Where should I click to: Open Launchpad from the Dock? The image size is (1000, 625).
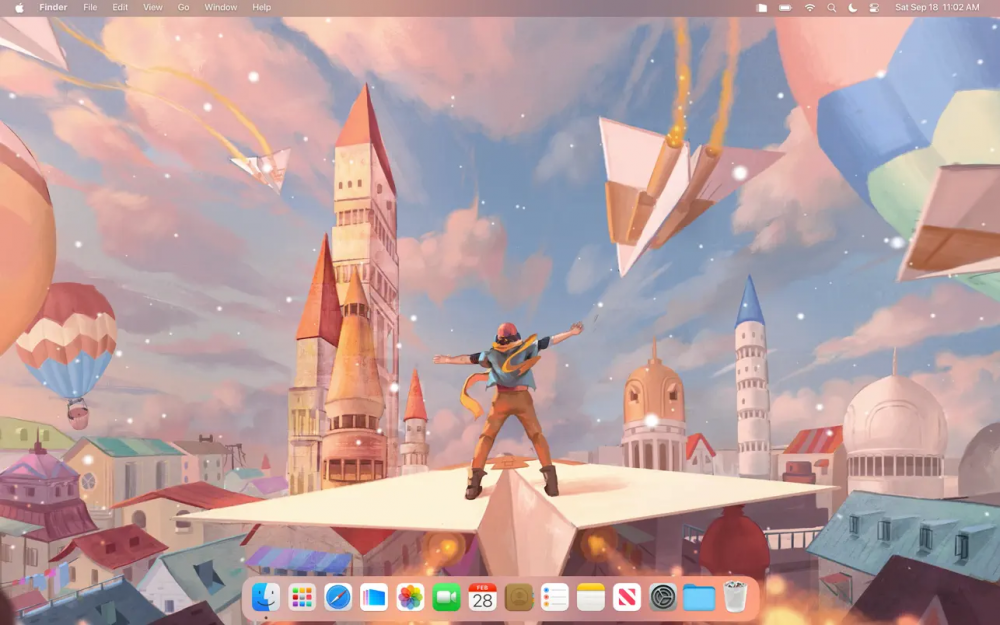click(300, 598)
